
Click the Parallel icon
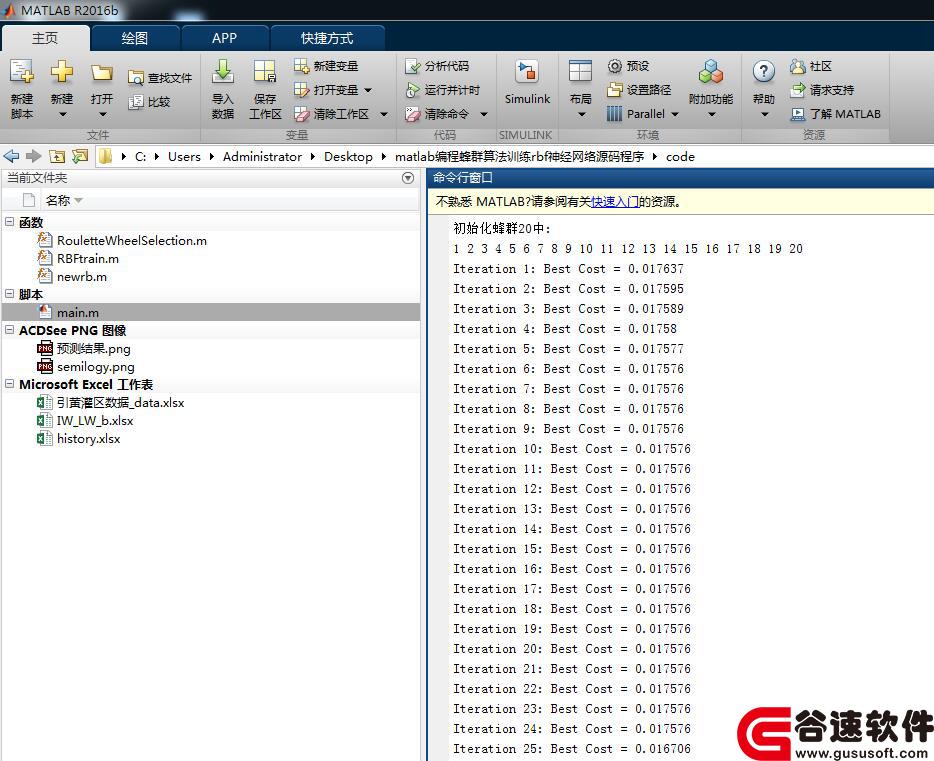point(614,114)
